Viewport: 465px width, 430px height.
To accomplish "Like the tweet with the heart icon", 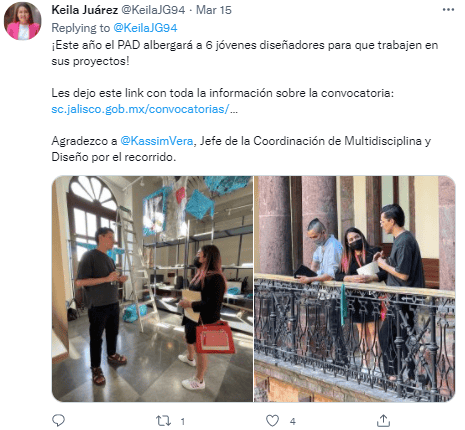I will [272, 421].
